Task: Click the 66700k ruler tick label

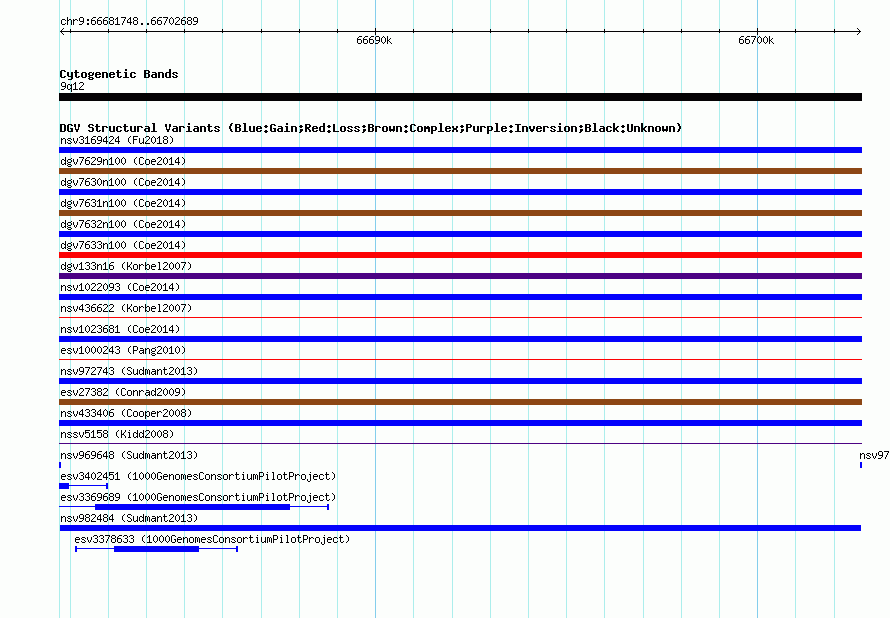Action: 756,40
